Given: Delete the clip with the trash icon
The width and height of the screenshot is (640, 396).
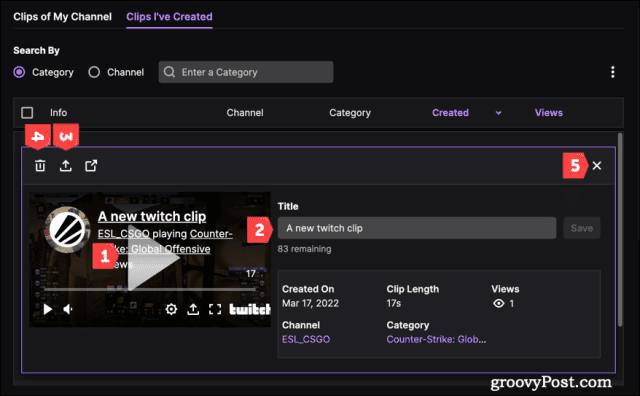Looking at the screenshot, I should (x=40, y=166).
